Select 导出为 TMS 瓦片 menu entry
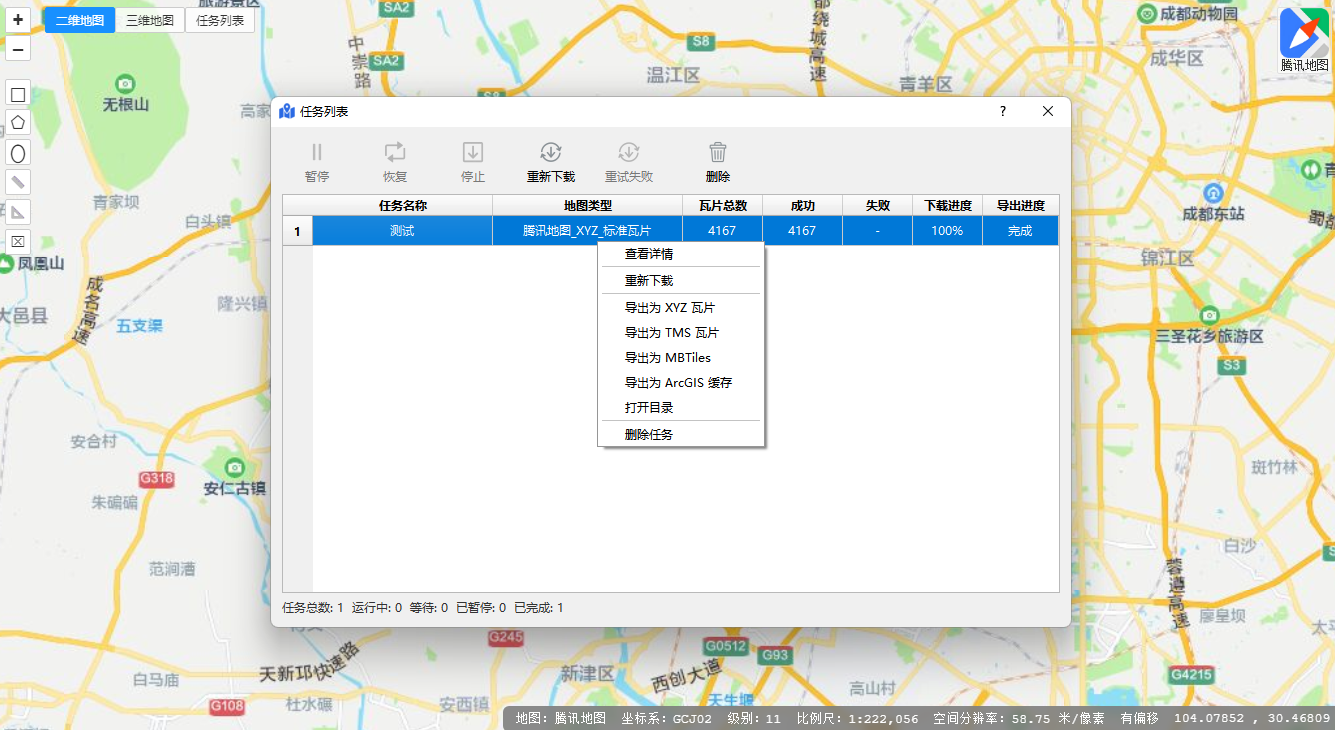This screenshot has width=1335, height=730. tap(680, 333)
